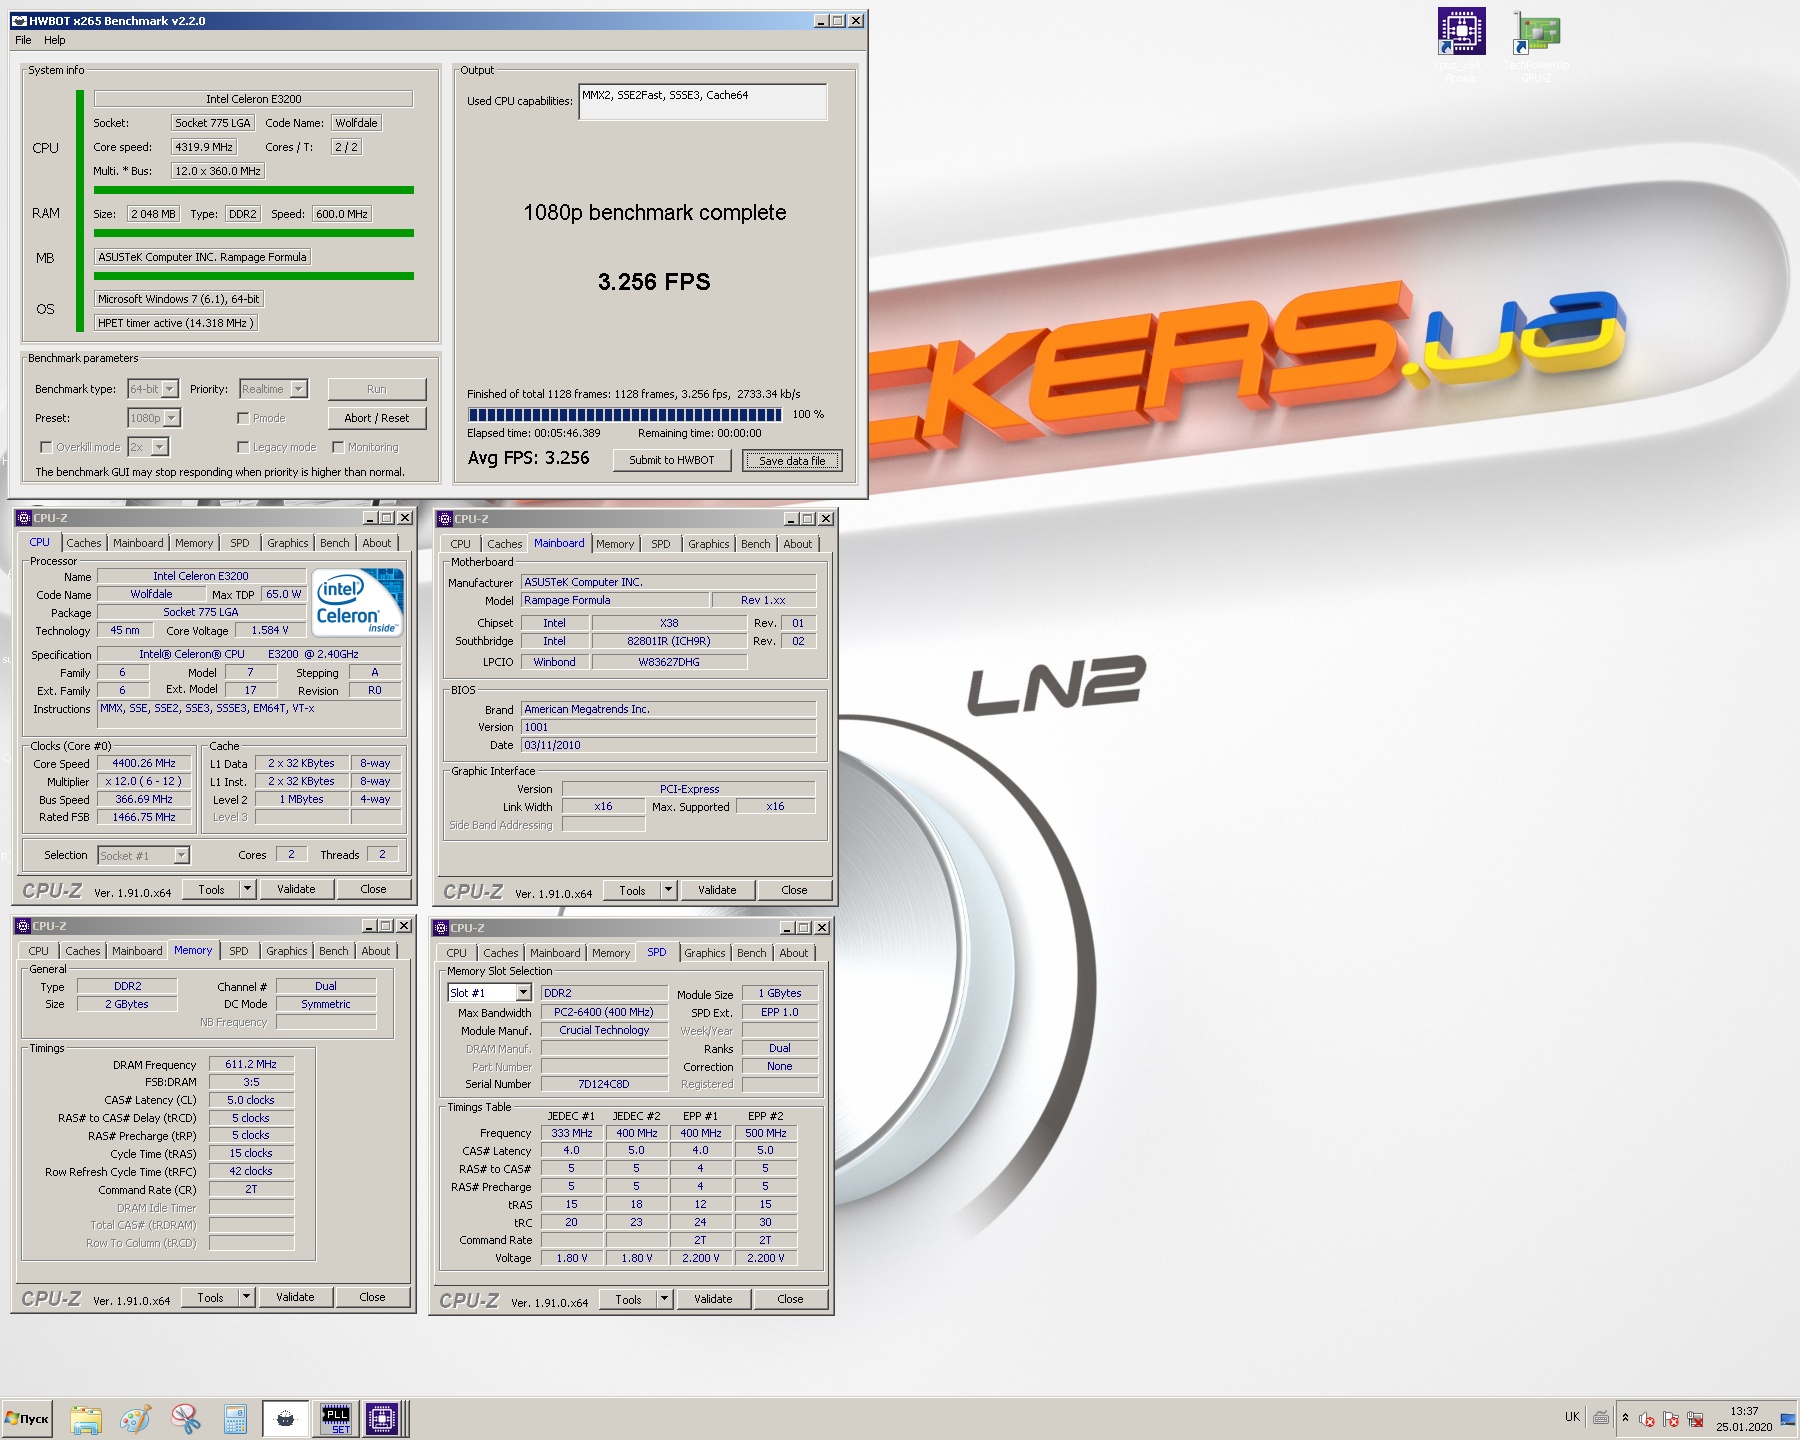Image resolution: width=1800 pixels, height=1440 pixels.
Task: Open the on-screen keyboard tray icon
Action: [1601, 1417]
